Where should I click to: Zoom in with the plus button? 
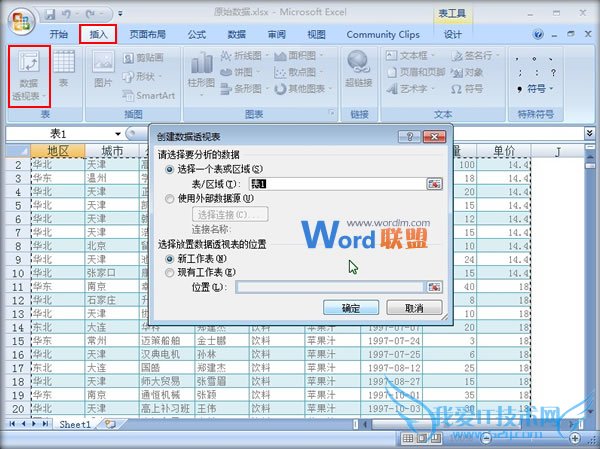coord(575,438)
